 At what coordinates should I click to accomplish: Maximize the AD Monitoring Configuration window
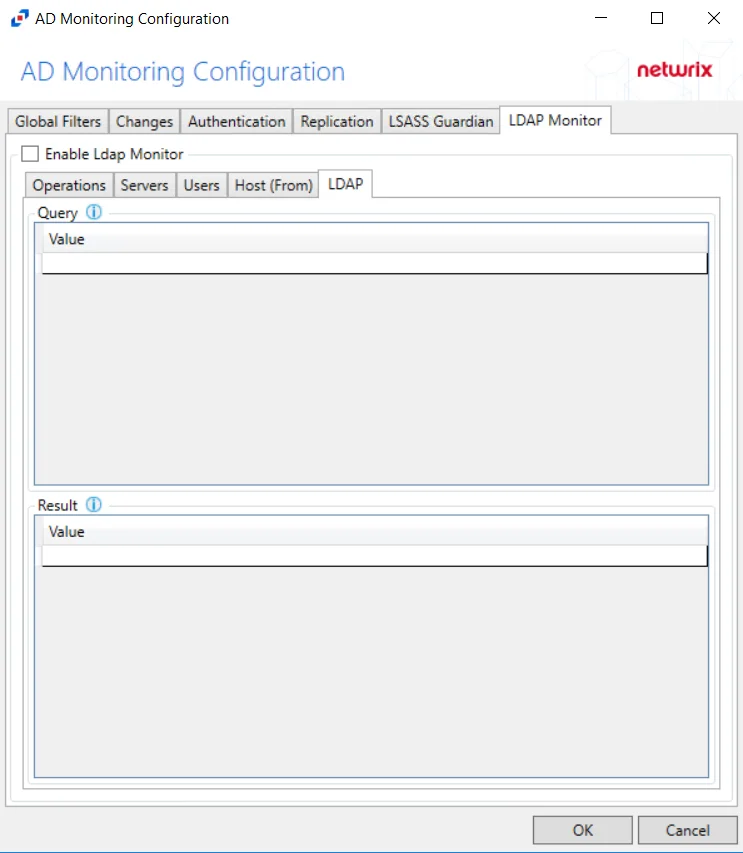pyautogui.click(x=657, y=18)
